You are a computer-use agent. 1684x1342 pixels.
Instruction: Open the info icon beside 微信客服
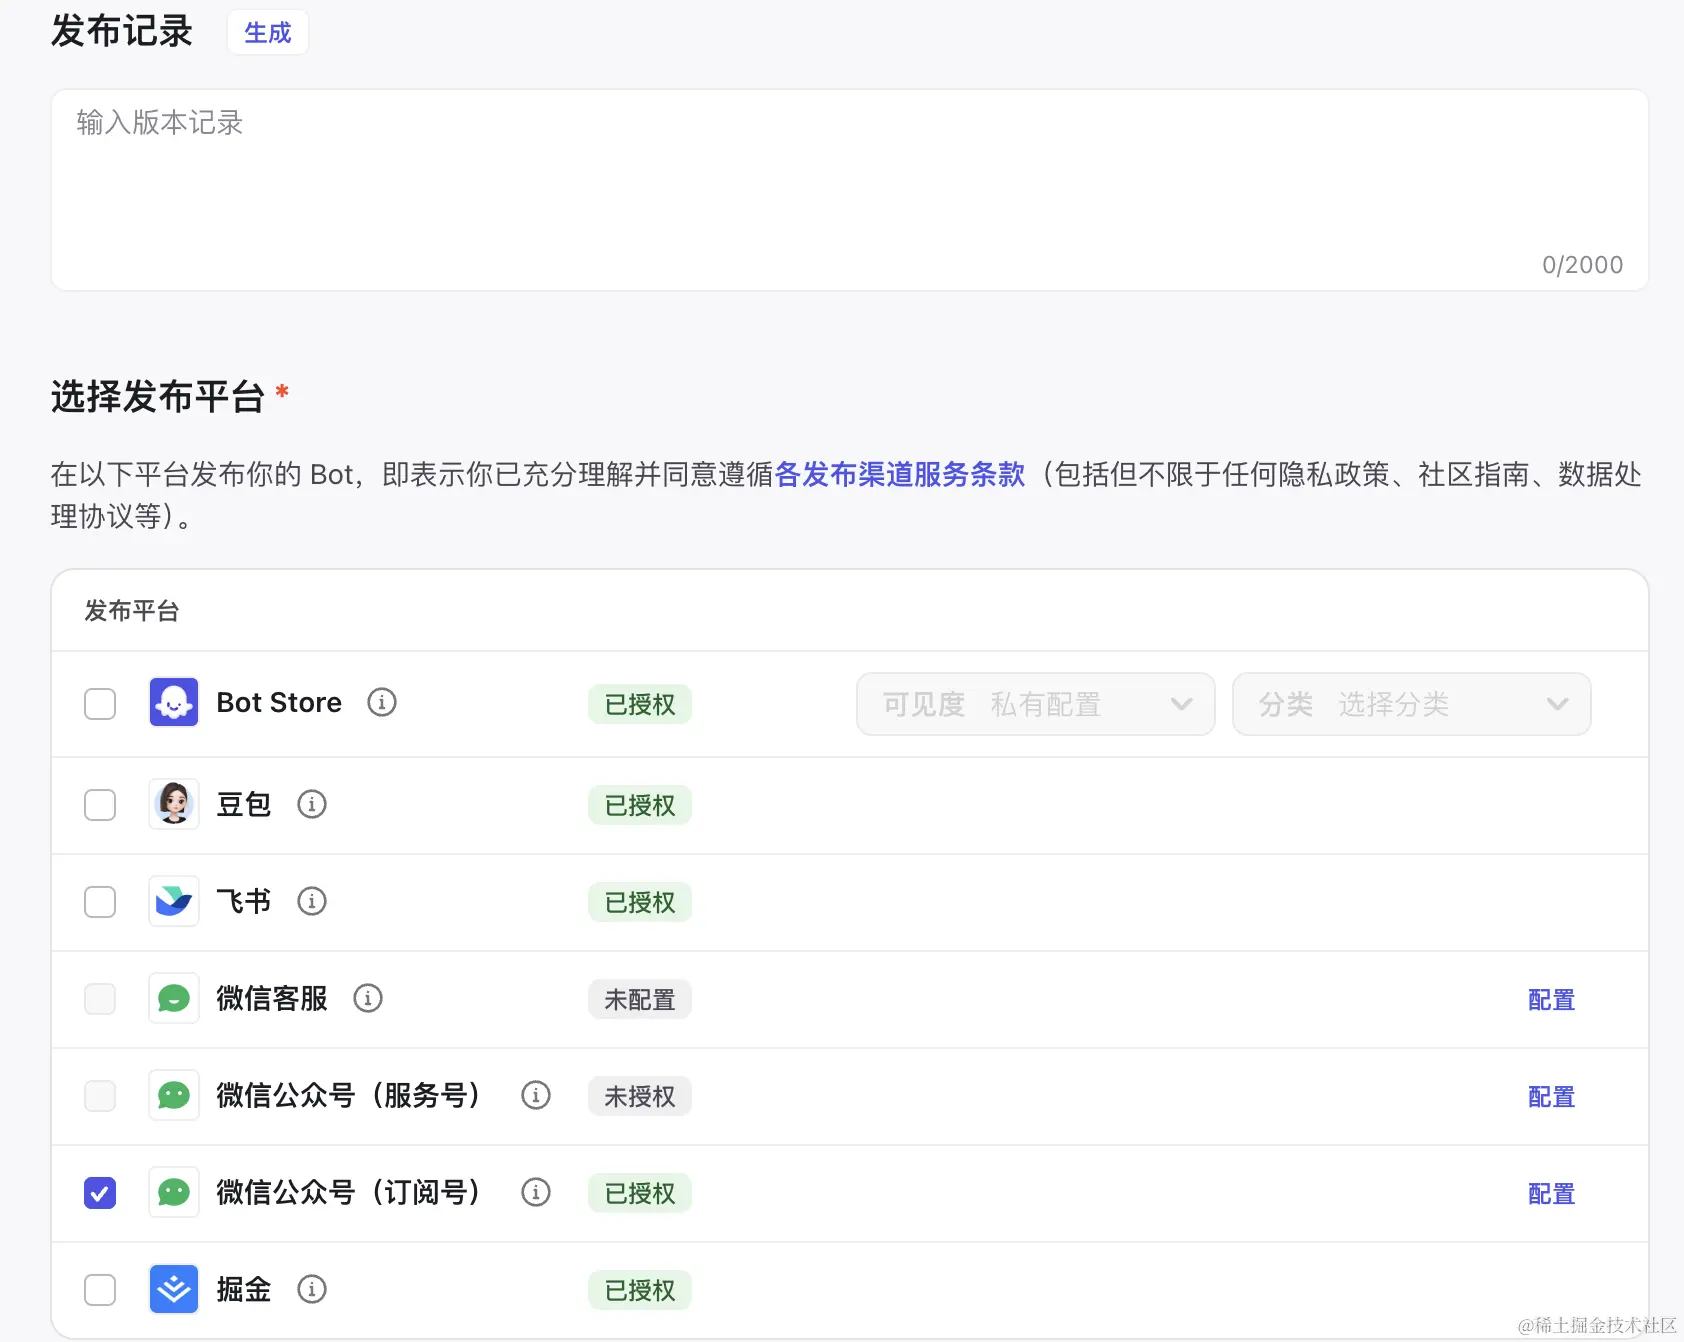(368, 998)
